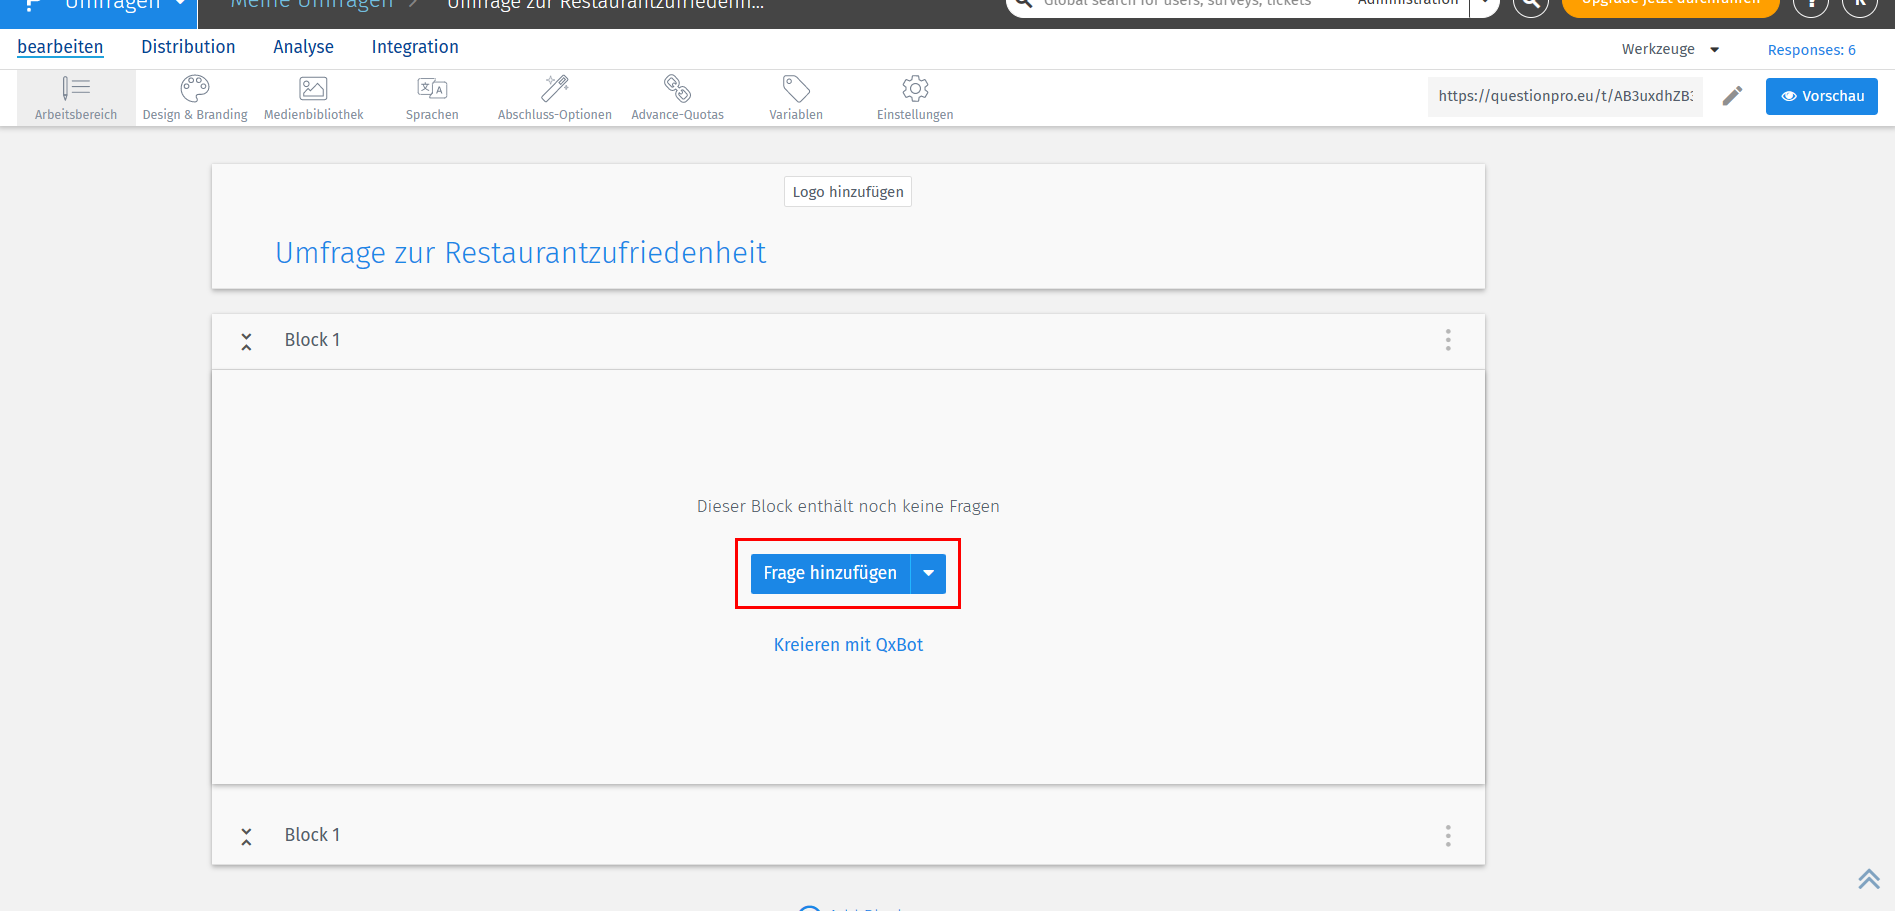The width and height of the screenshot is (1895, 911).
Task: Click 'Dieser Block enthält noch keine Fragen' text
Action: [848, 506]
